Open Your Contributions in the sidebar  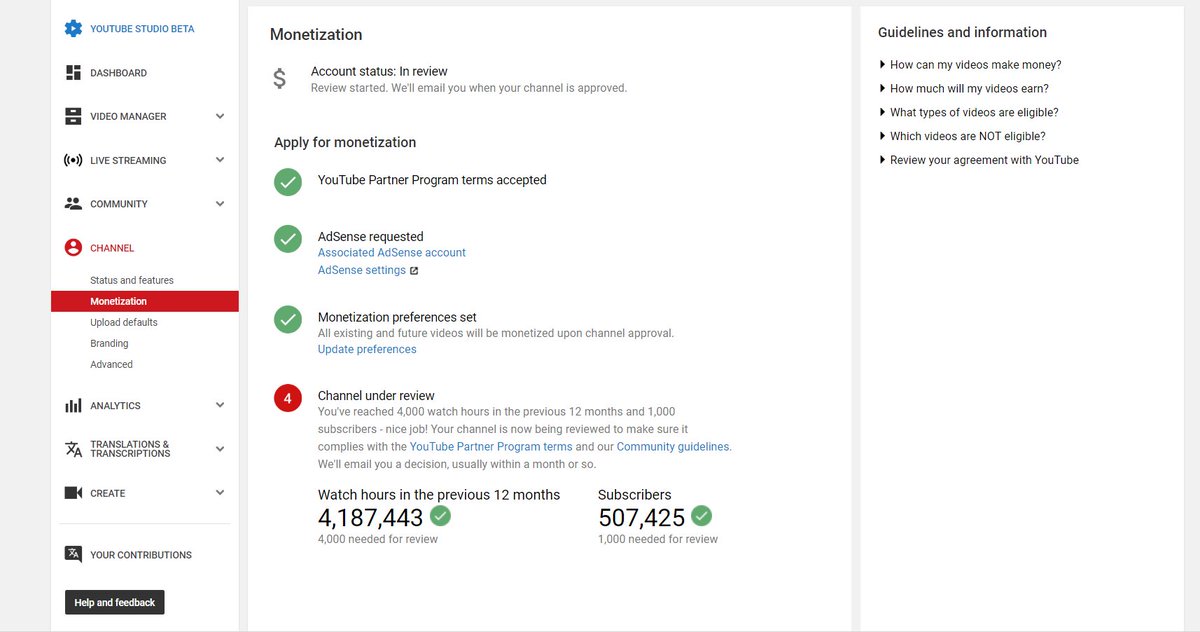141,555
